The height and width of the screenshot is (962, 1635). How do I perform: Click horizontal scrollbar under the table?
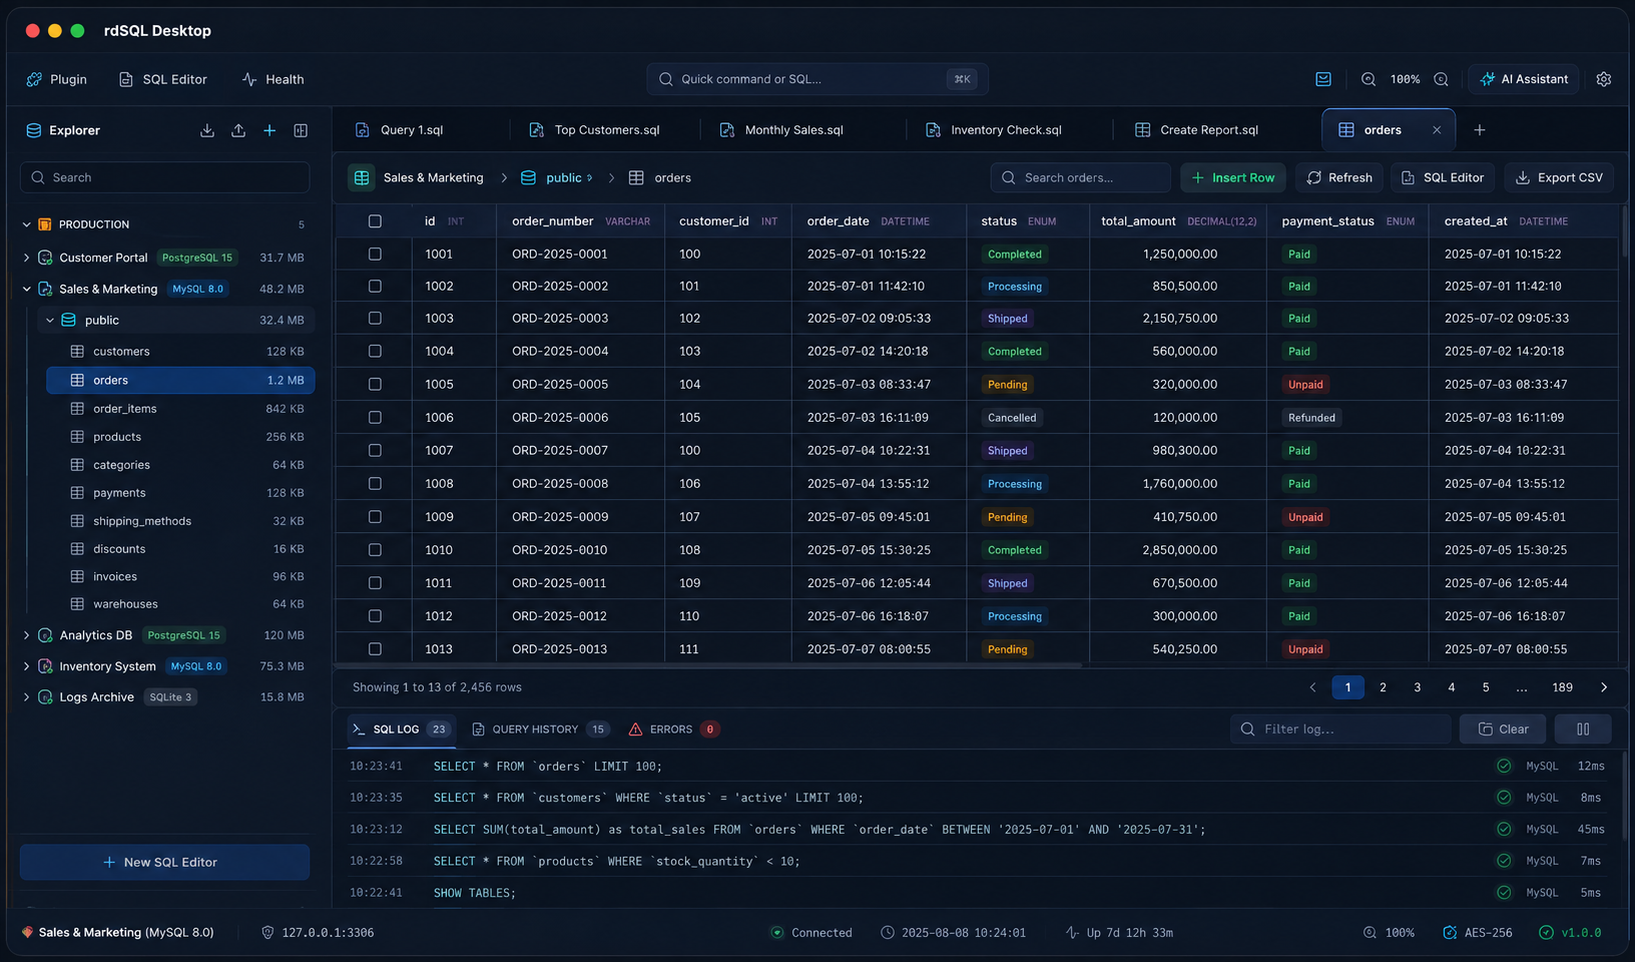pos(708,665)
